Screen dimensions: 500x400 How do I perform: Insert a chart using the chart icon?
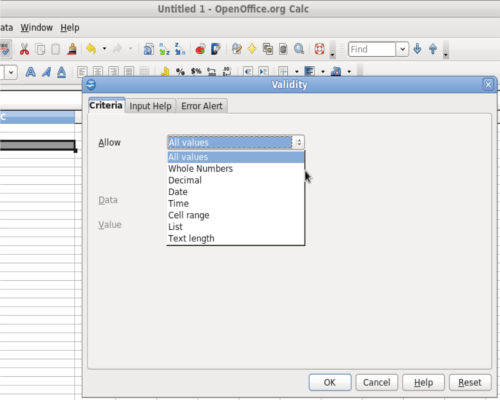click(200, 49)
